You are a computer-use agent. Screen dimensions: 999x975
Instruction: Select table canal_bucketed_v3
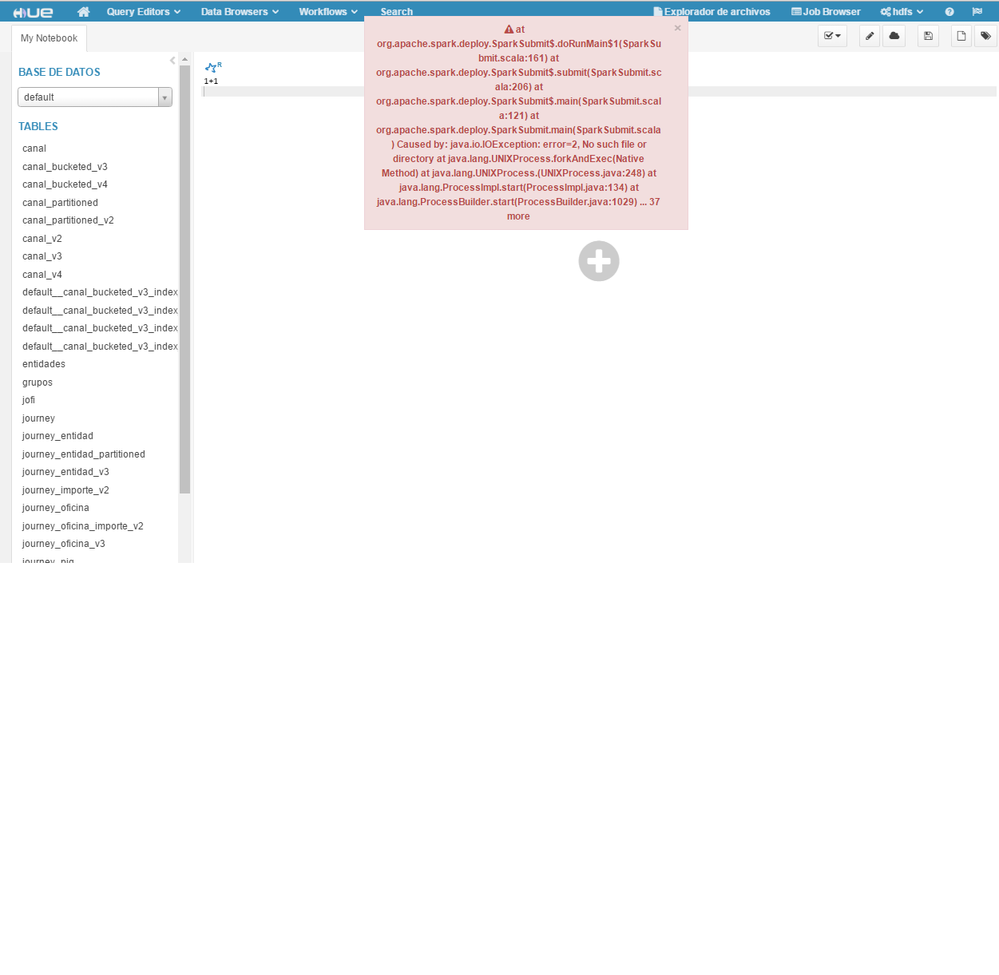pyautogui.click(x=65, y=166)
